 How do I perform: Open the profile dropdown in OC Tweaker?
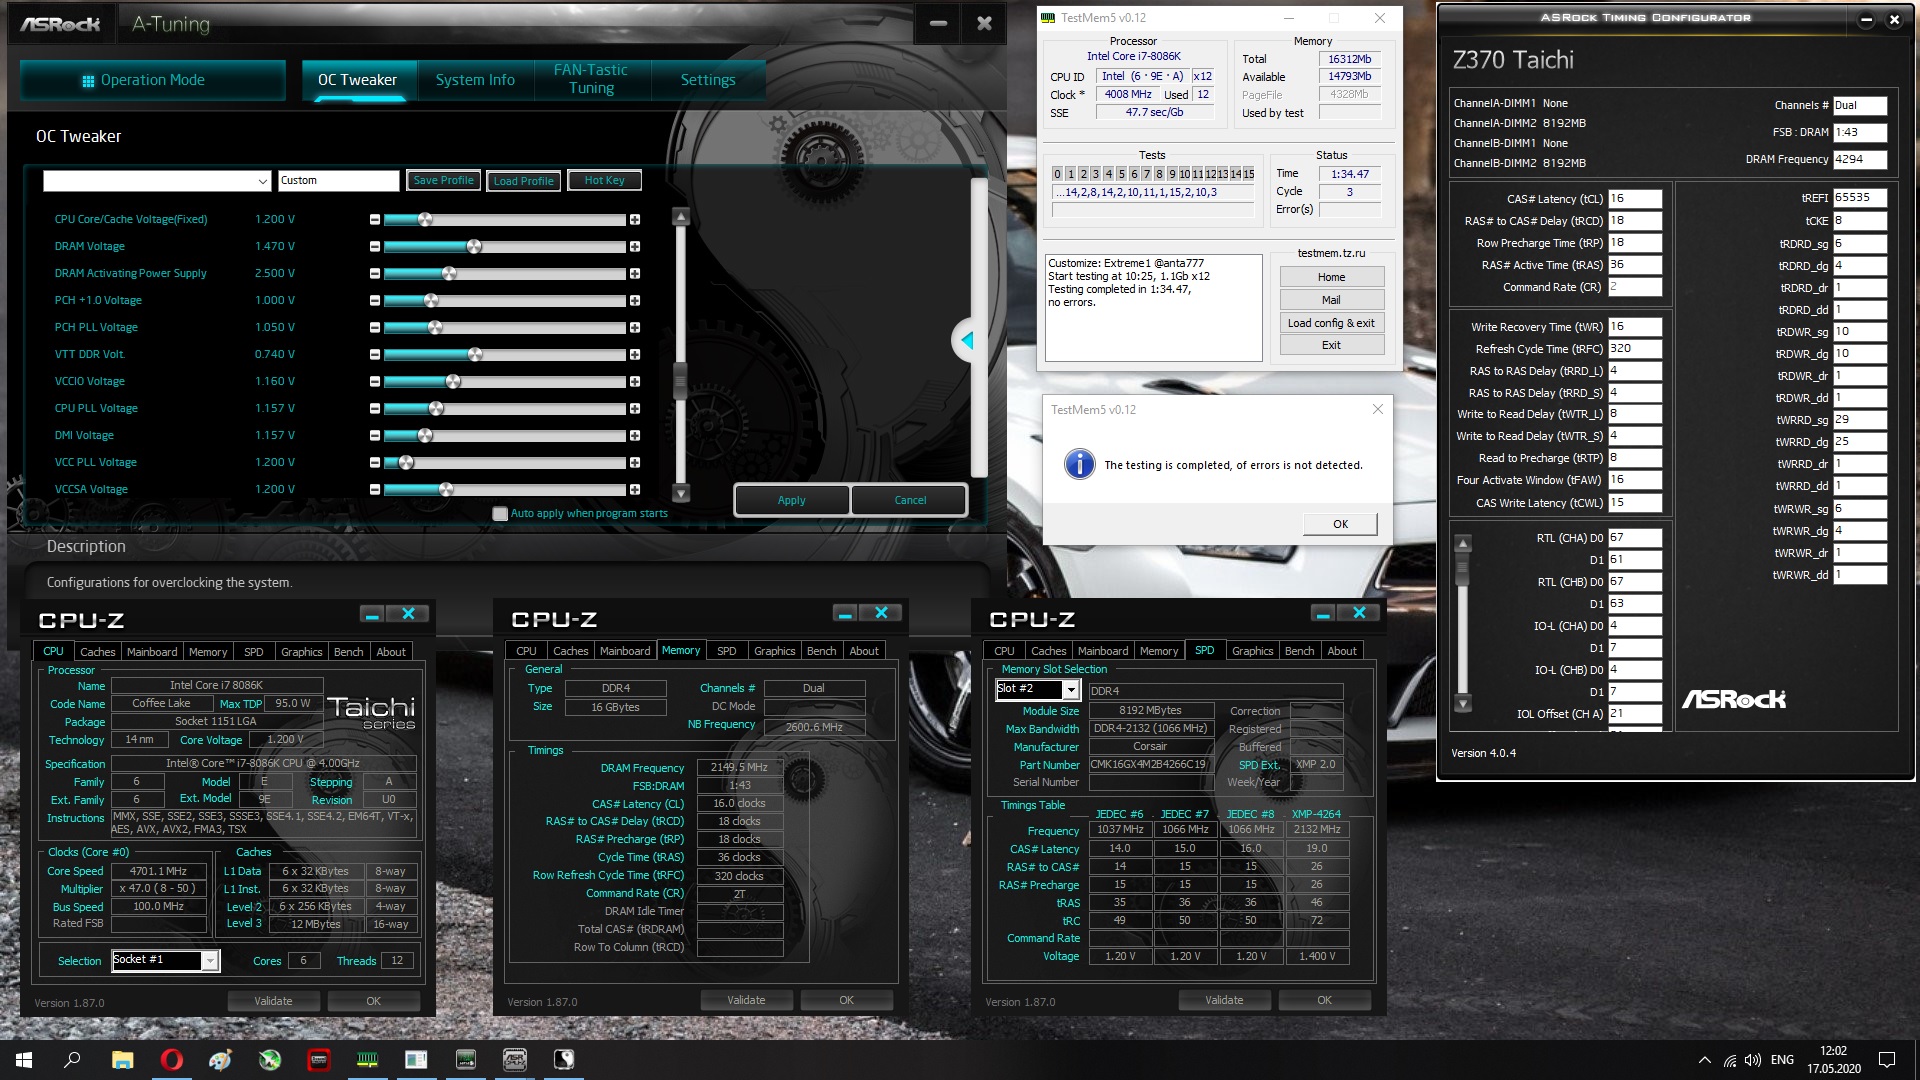262,181
